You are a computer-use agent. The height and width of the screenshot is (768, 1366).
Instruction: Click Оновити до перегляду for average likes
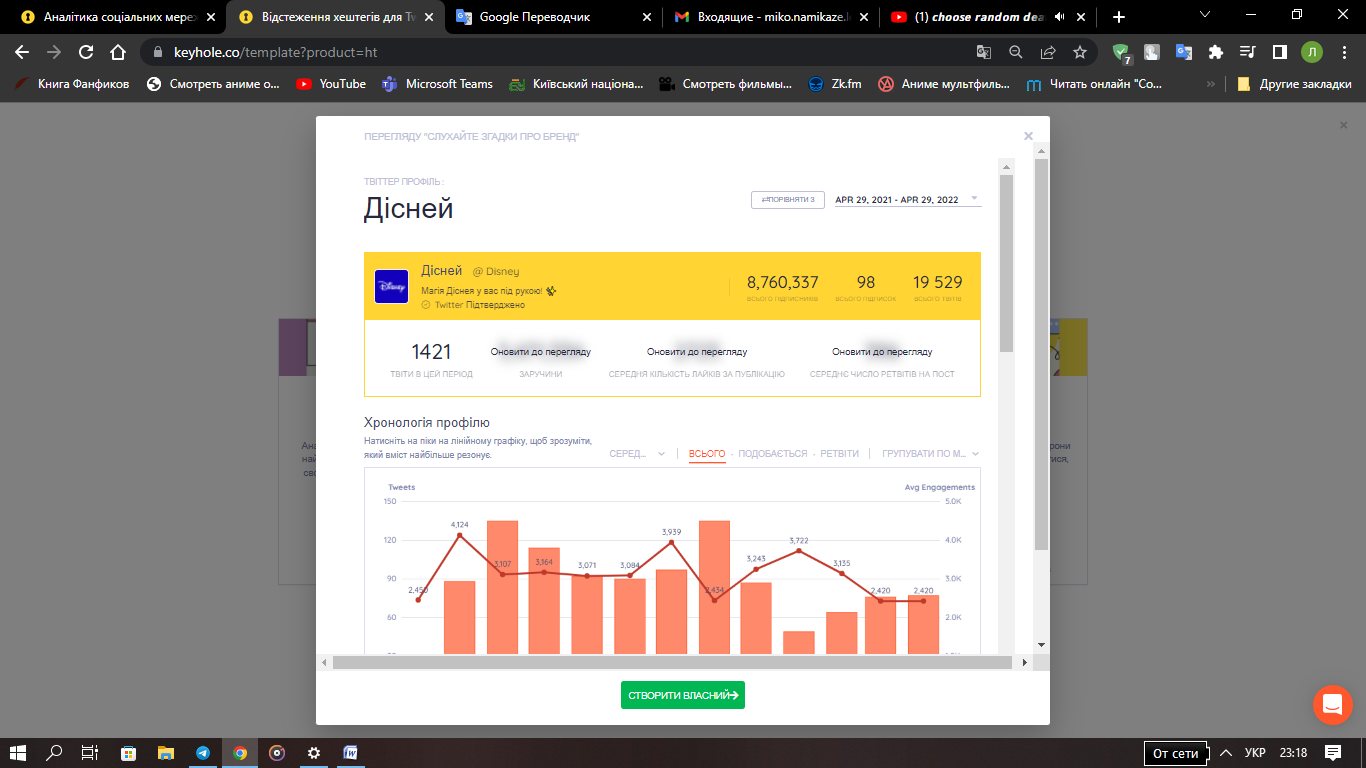pos(697,352)
